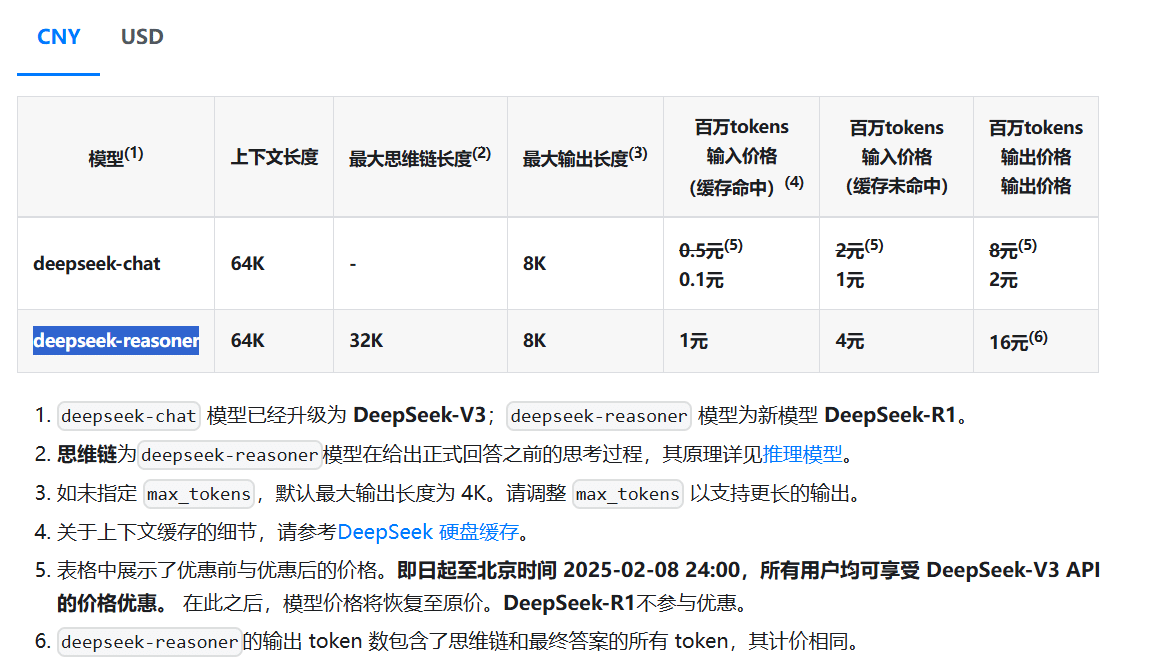Switch to the USD pricing tab

(x=141, y=36)
